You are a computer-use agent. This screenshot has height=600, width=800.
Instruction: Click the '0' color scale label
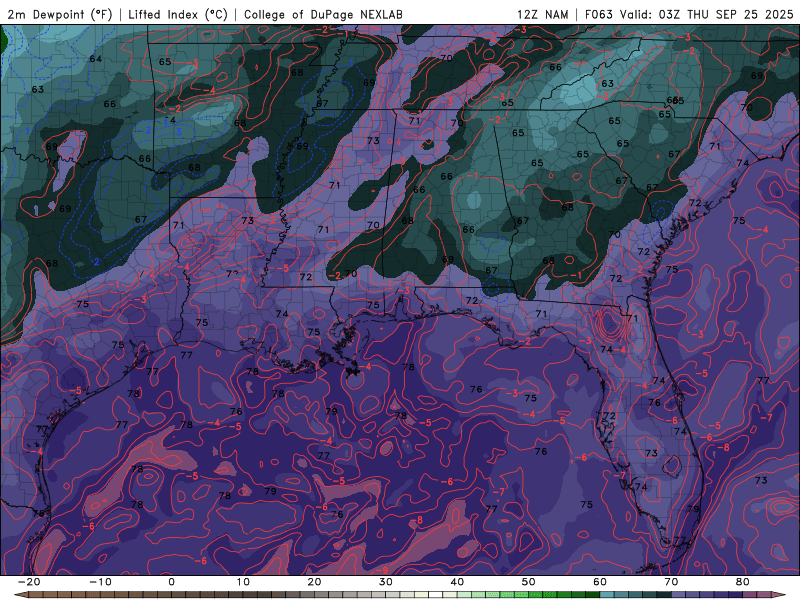pyautogui.click(x=171, y=582)
